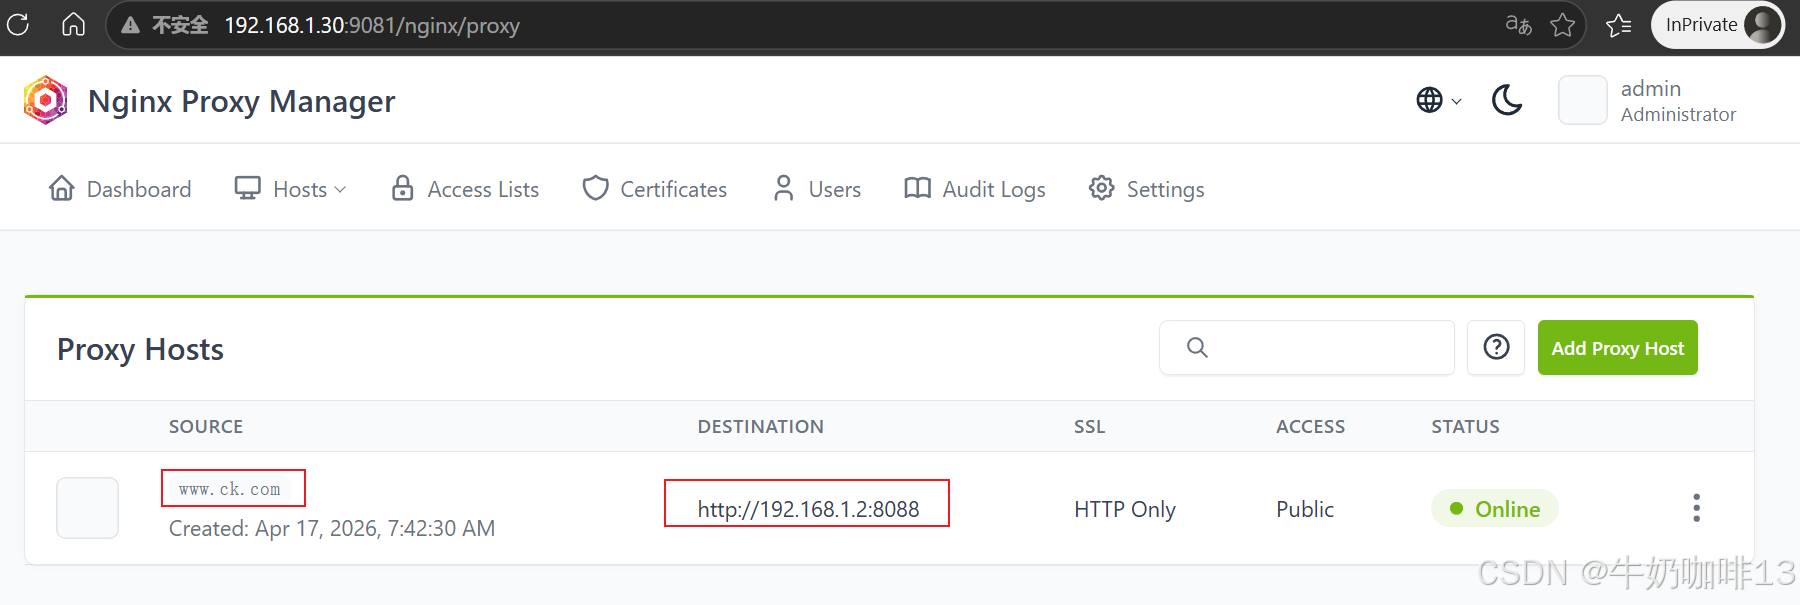Open row actions three-dot menu for www.ck.com
Screen dimensions: 1800x605
point(1696,508)
